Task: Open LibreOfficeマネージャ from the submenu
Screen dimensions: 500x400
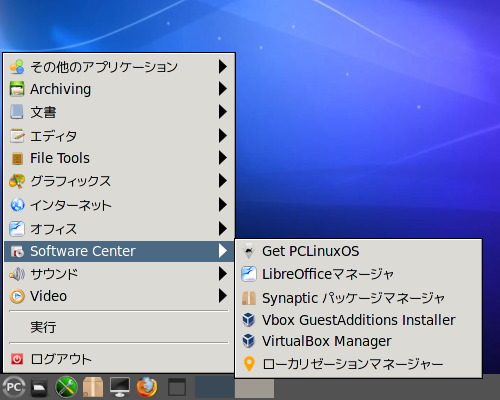Action: [359, 274]
